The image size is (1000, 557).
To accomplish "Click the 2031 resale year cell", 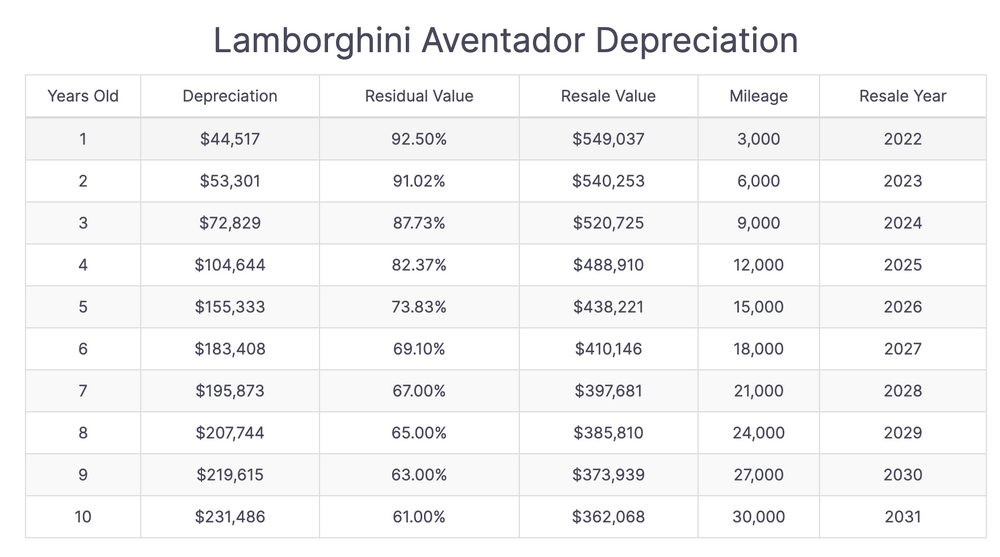I will pos(903,517).
